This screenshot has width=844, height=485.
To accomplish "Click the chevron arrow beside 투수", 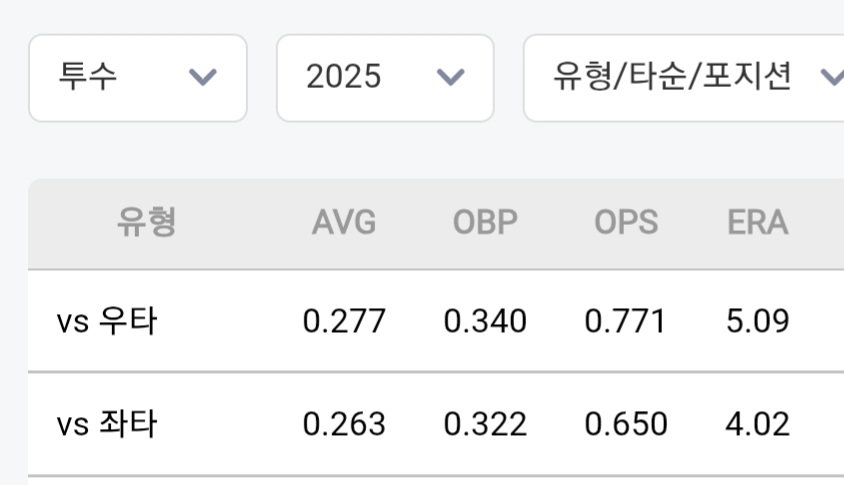I will [203, 77].
